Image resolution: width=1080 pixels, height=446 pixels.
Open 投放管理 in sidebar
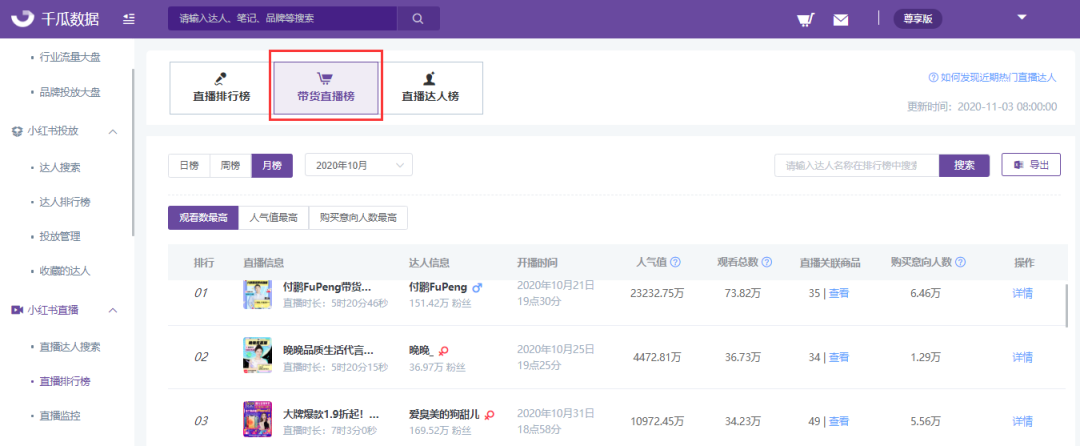(x=60, y=236)
